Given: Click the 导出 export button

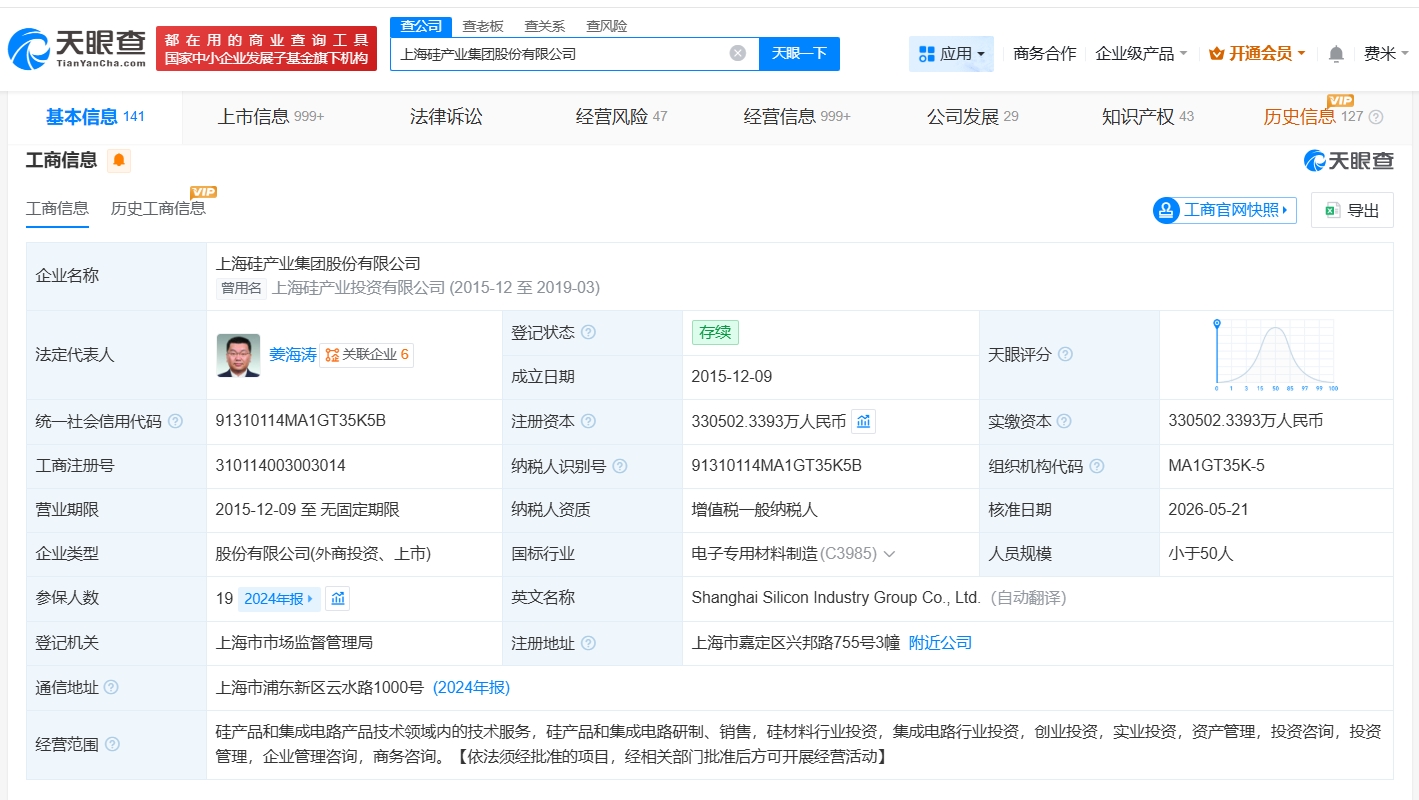Looking at the screenshot, I should click(1352, 210).
